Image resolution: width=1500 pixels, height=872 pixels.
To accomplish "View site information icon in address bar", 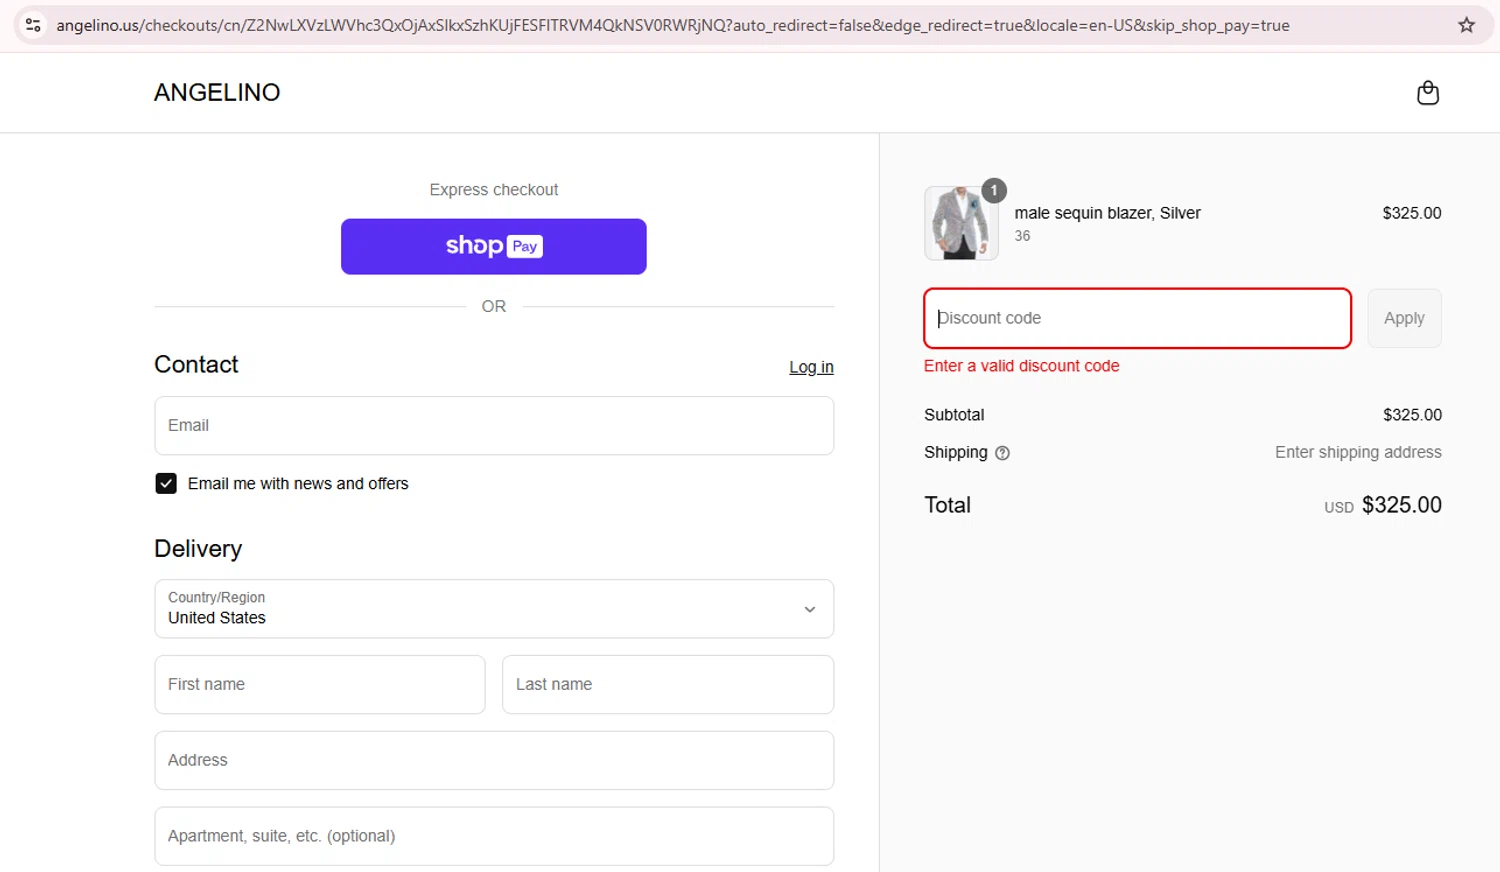I will [33, 25].
